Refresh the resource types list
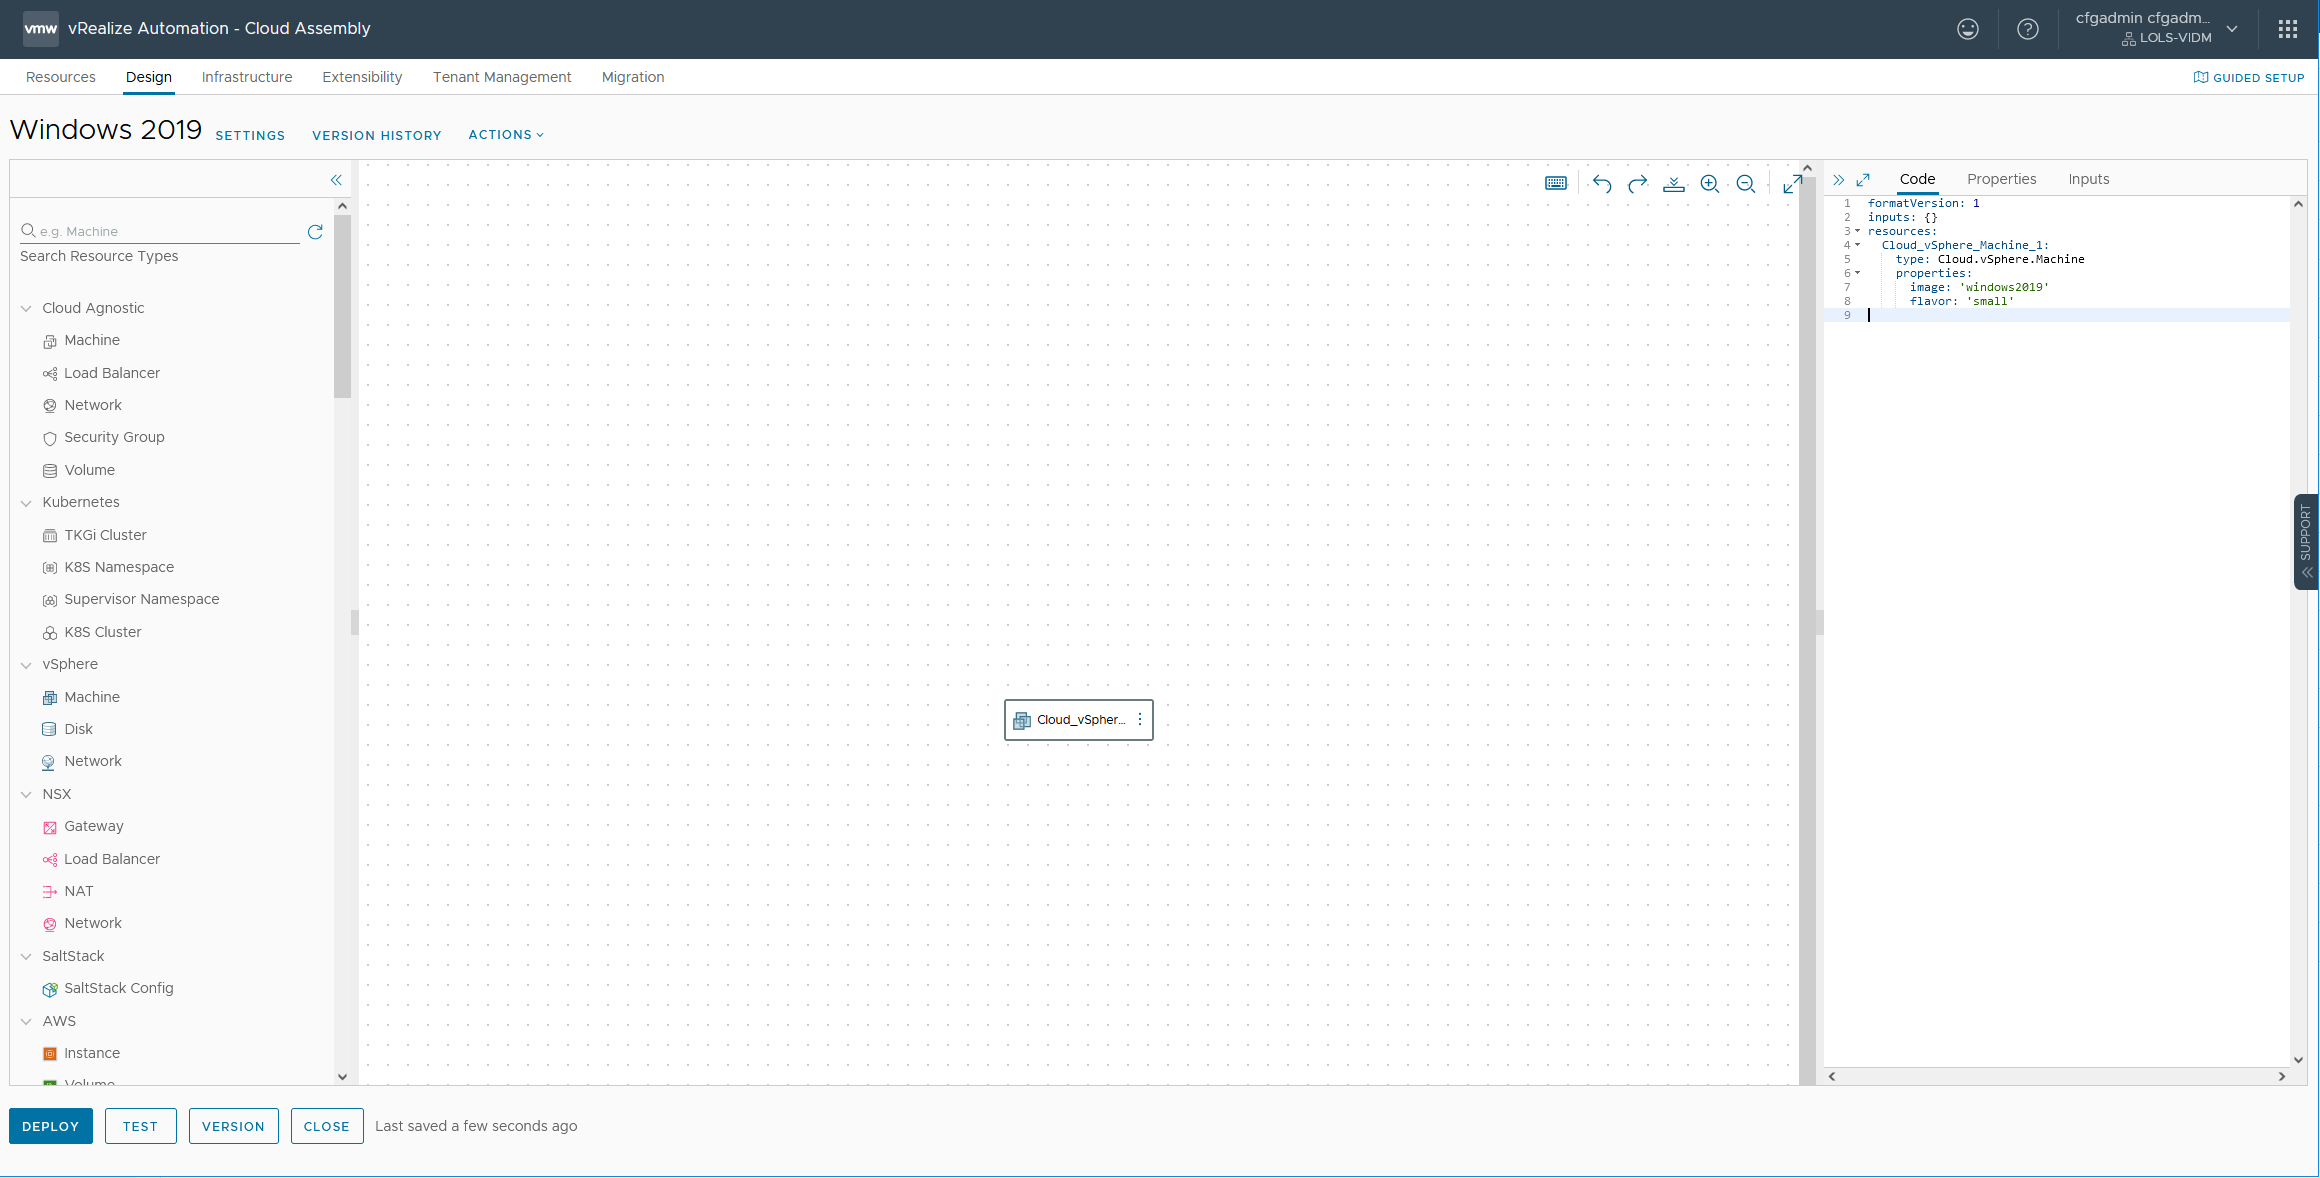Image resolution: width=2320 pixels, height=1178 pixels. click(315, 232)
